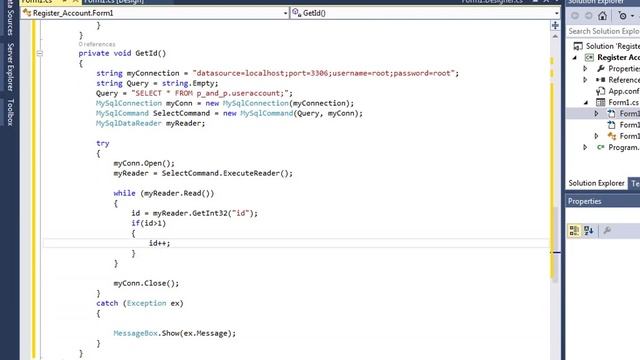640x360 pixels.
Task: Click the editor scrollbar up arrow
Action: 555,37
